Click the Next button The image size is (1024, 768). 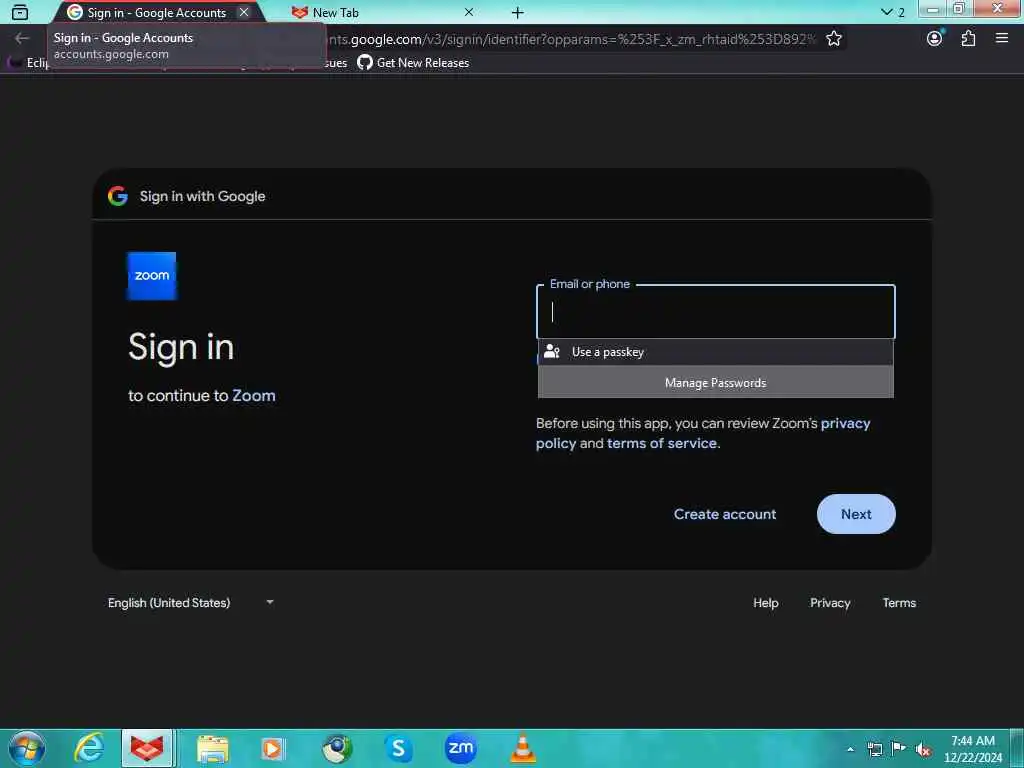coord(856,514)
